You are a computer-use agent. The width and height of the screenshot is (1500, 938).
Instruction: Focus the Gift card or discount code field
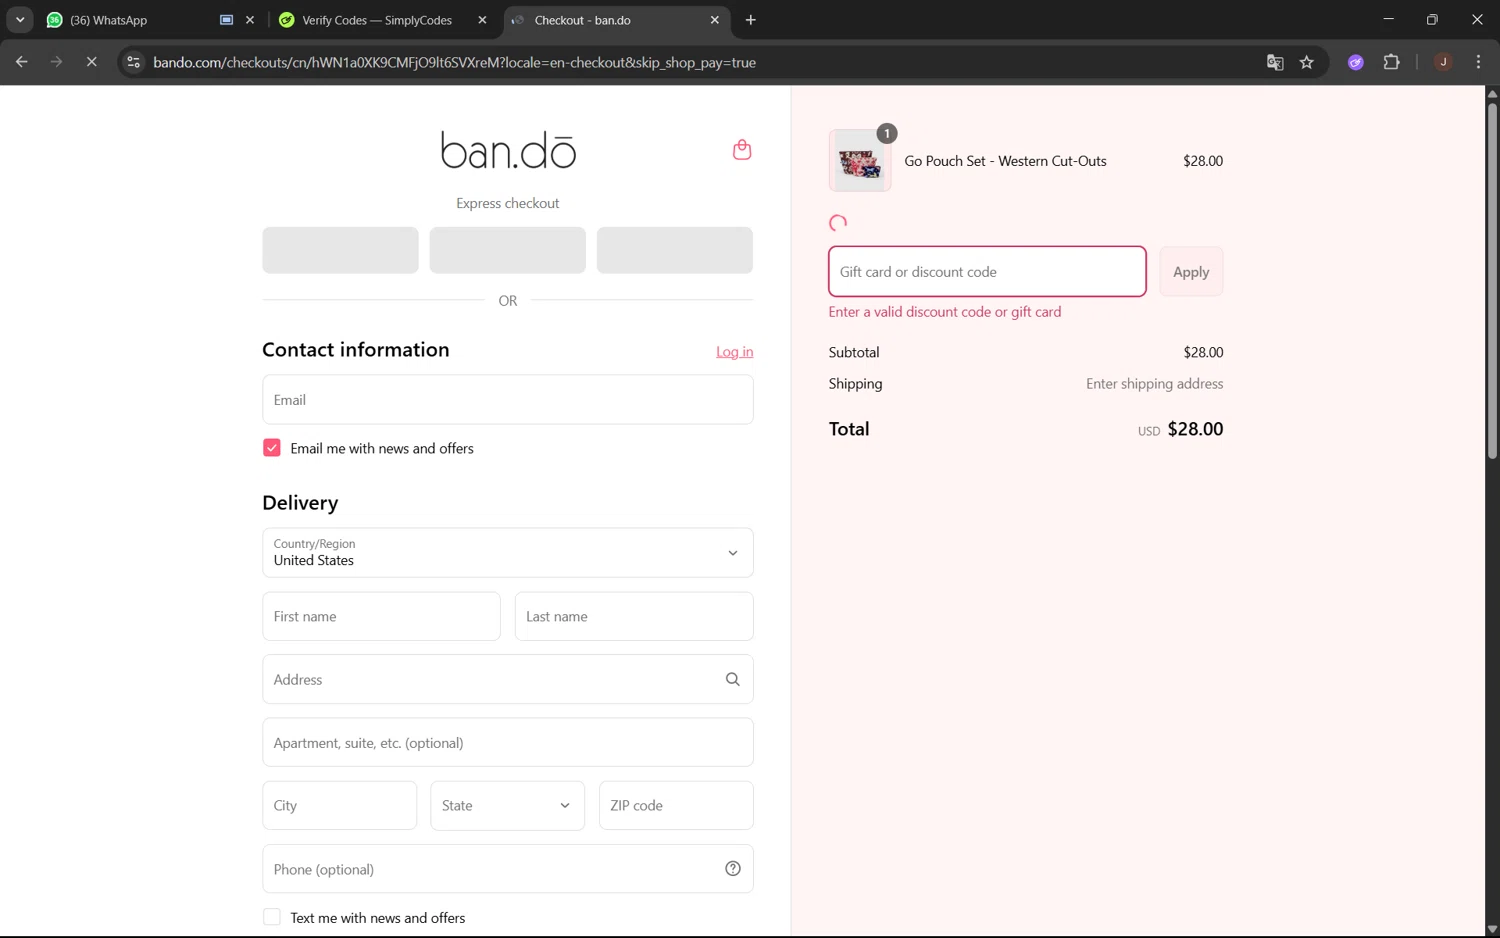(987, 272)
